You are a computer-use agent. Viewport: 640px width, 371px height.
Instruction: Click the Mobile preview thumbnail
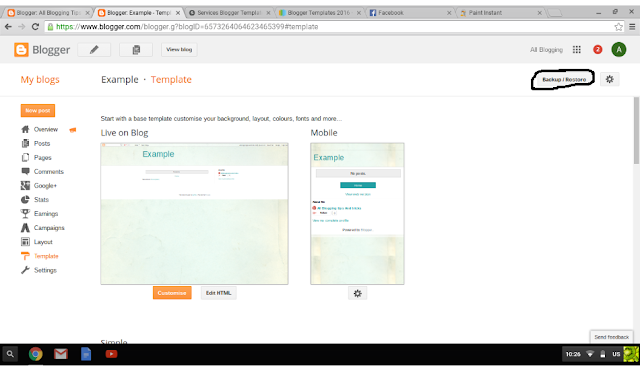pyautogui.click(x=357, y=213)
